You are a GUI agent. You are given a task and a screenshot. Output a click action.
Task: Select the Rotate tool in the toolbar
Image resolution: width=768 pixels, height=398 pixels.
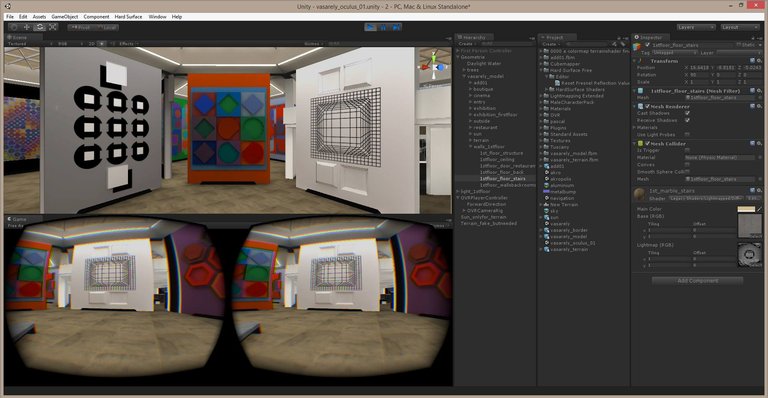[40, 27]
